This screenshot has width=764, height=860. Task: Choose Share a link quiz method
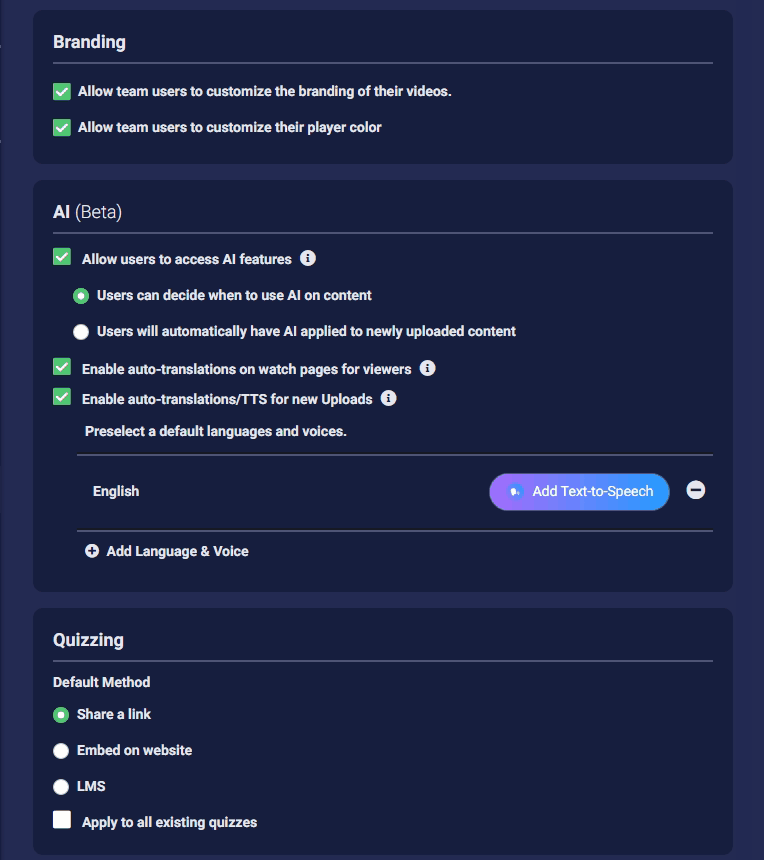coord(61,715)
